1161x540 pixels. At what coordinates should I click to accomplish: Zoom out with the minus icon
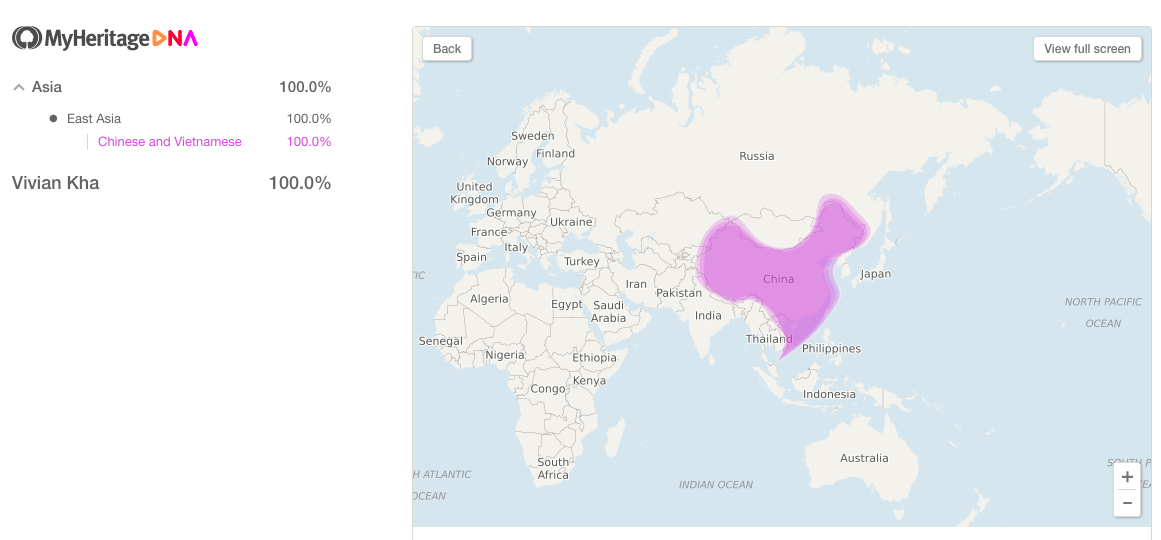tap(1127, 503)
